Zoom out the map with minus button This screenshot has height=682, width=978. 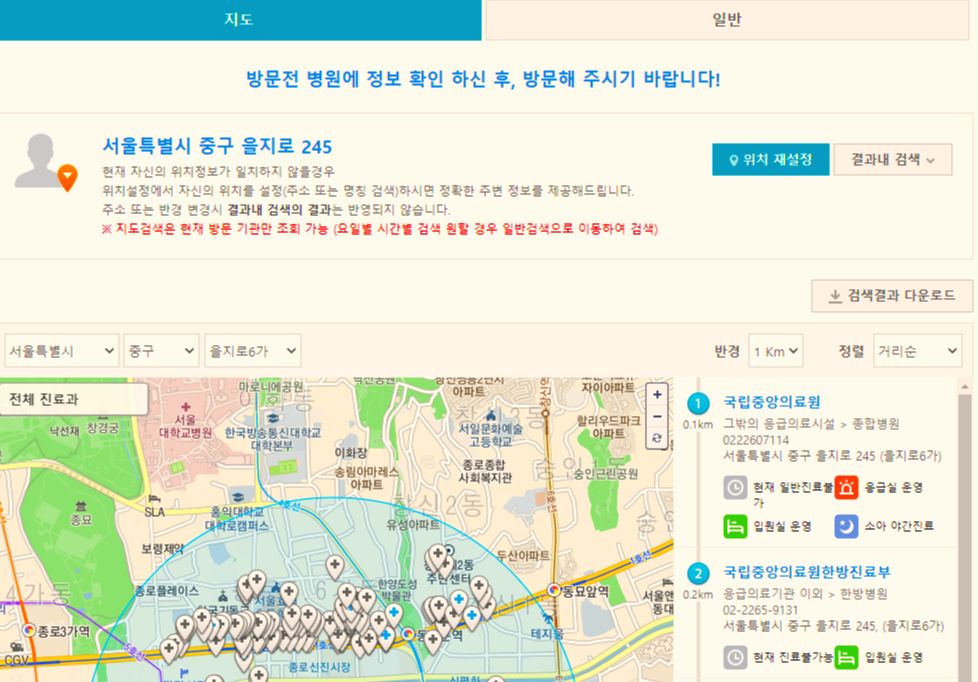pyautogui.click(x=657, y=417)
